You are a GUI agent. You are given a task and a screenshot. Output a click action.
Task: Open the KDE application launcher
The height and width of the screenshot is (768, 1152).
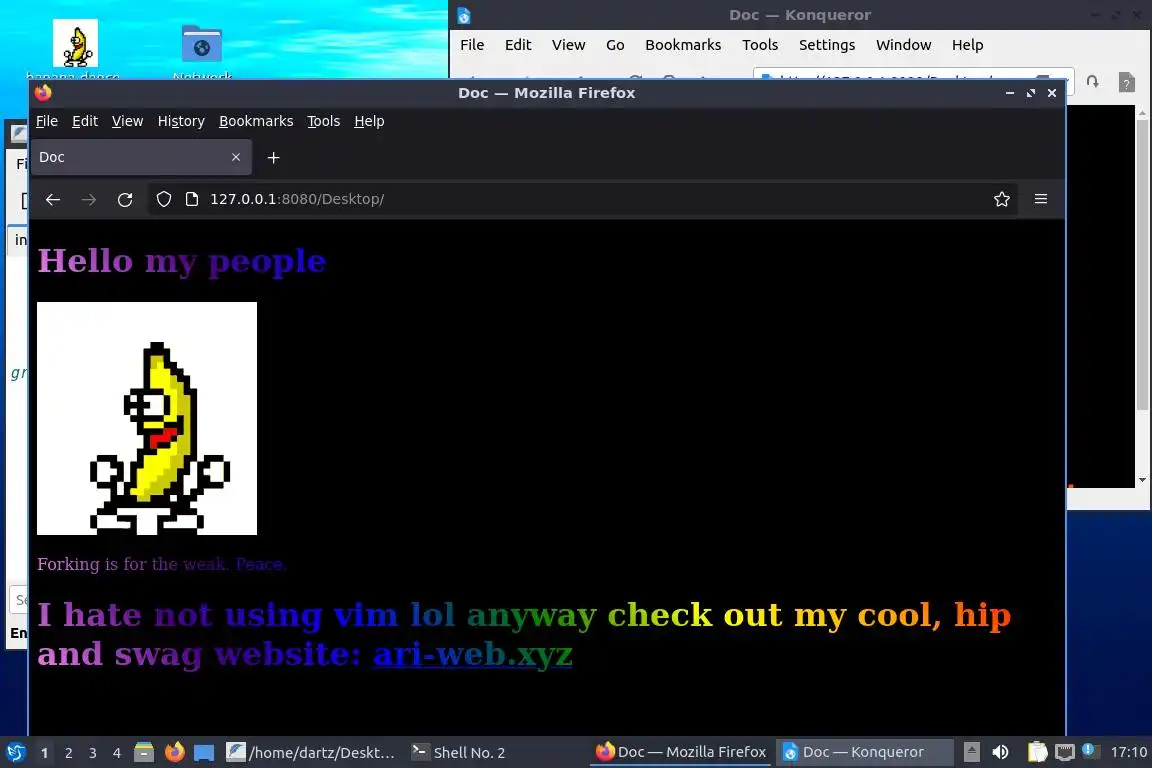pyautogui.click(x=15, y=752)
